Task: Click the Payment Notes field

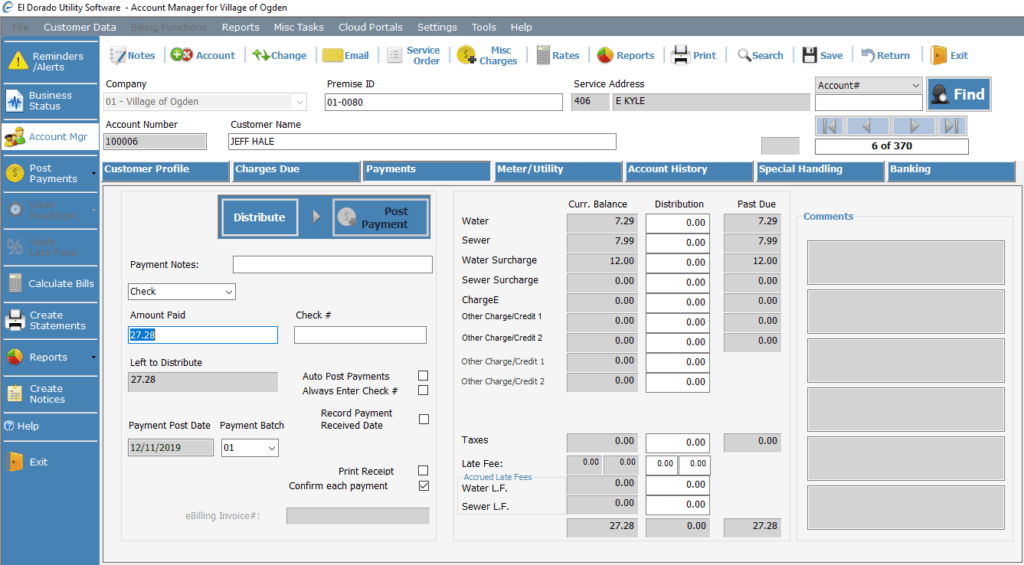Action: click(x=332, y=265)
